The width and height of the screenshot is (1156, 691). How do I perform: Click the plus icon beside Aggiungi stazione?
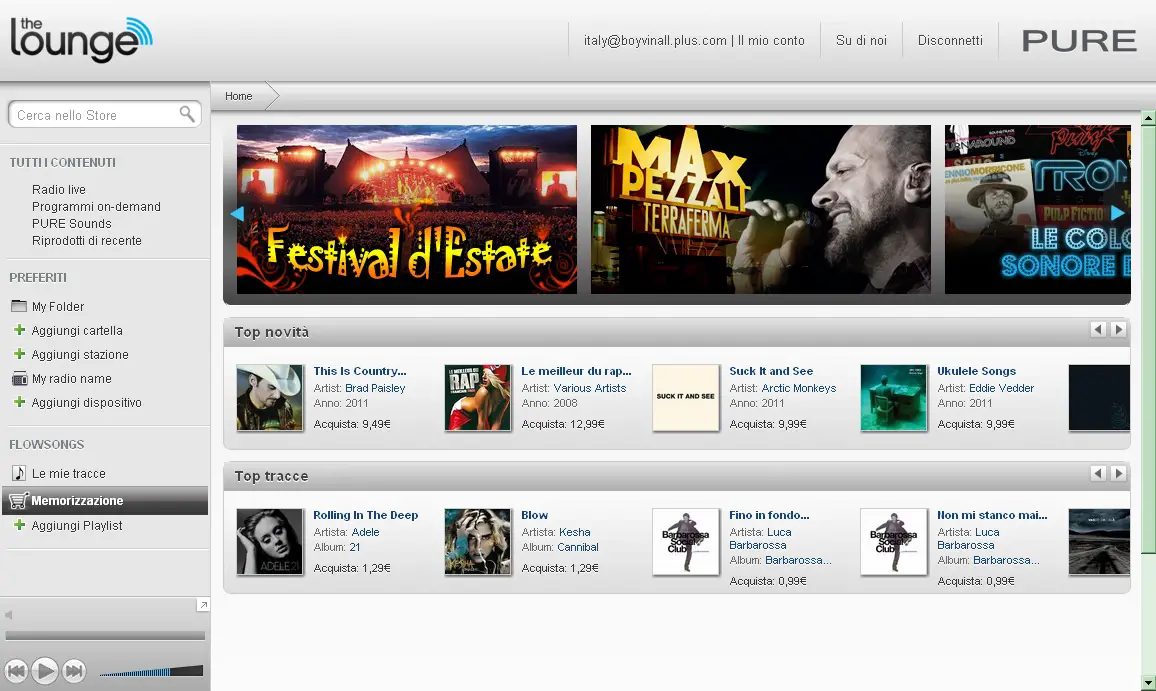20,354
